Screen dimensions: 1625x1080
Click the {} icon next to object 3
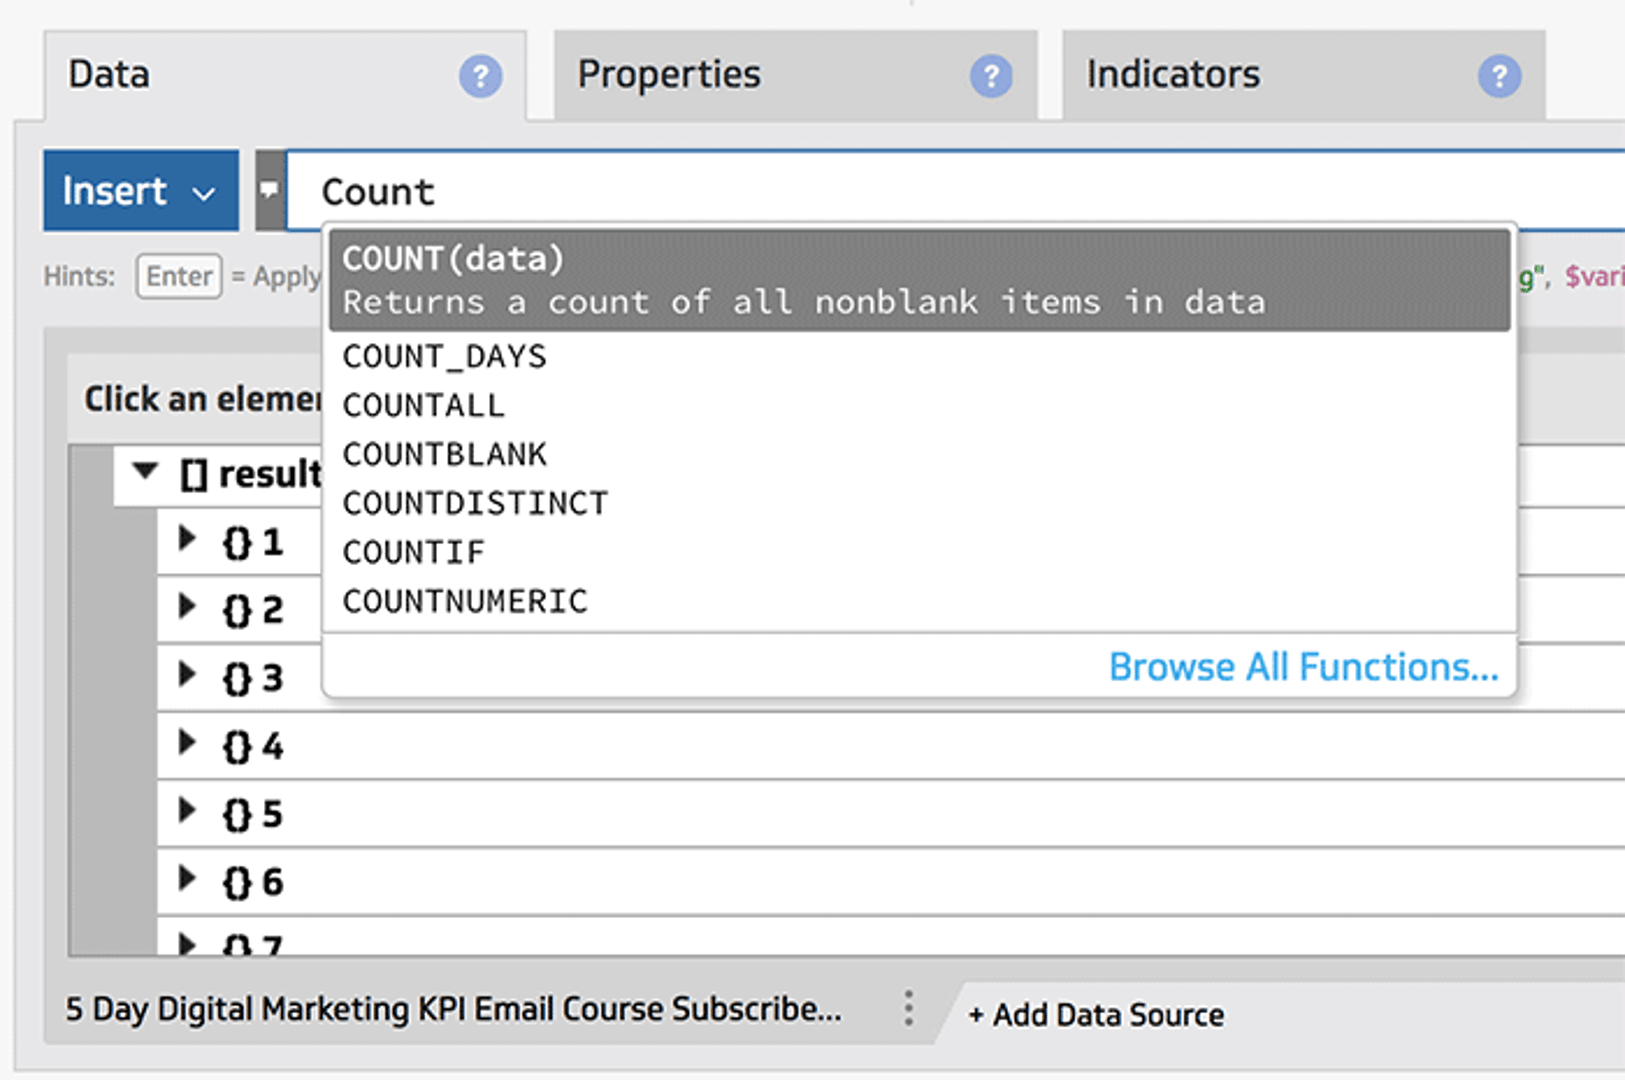(x=238, y=676)
